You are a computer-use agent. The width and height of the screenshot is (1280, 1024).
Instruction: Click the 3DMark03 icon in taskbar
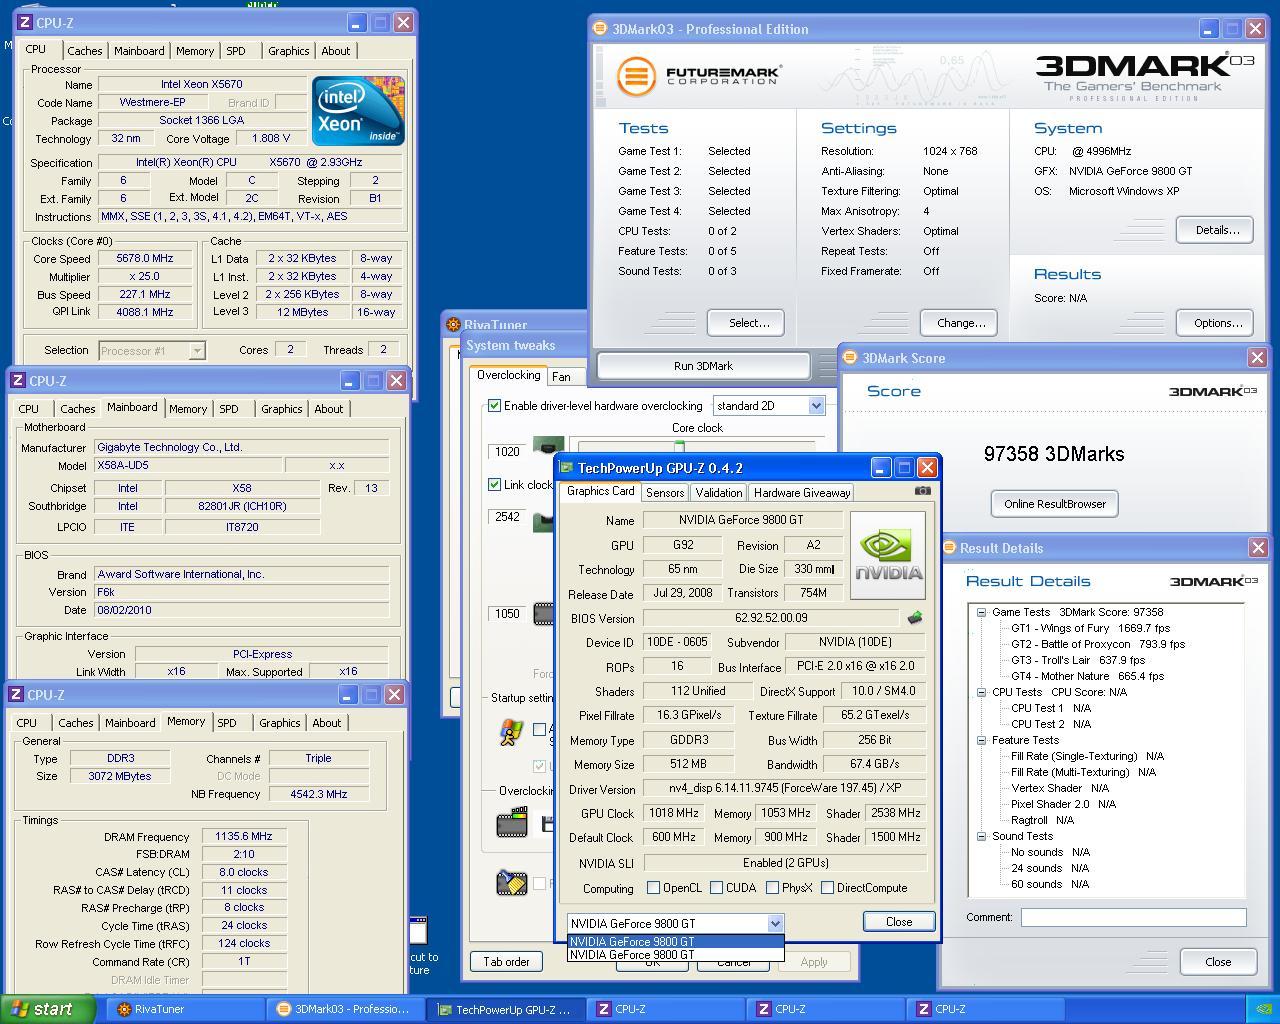(283, 1009)
